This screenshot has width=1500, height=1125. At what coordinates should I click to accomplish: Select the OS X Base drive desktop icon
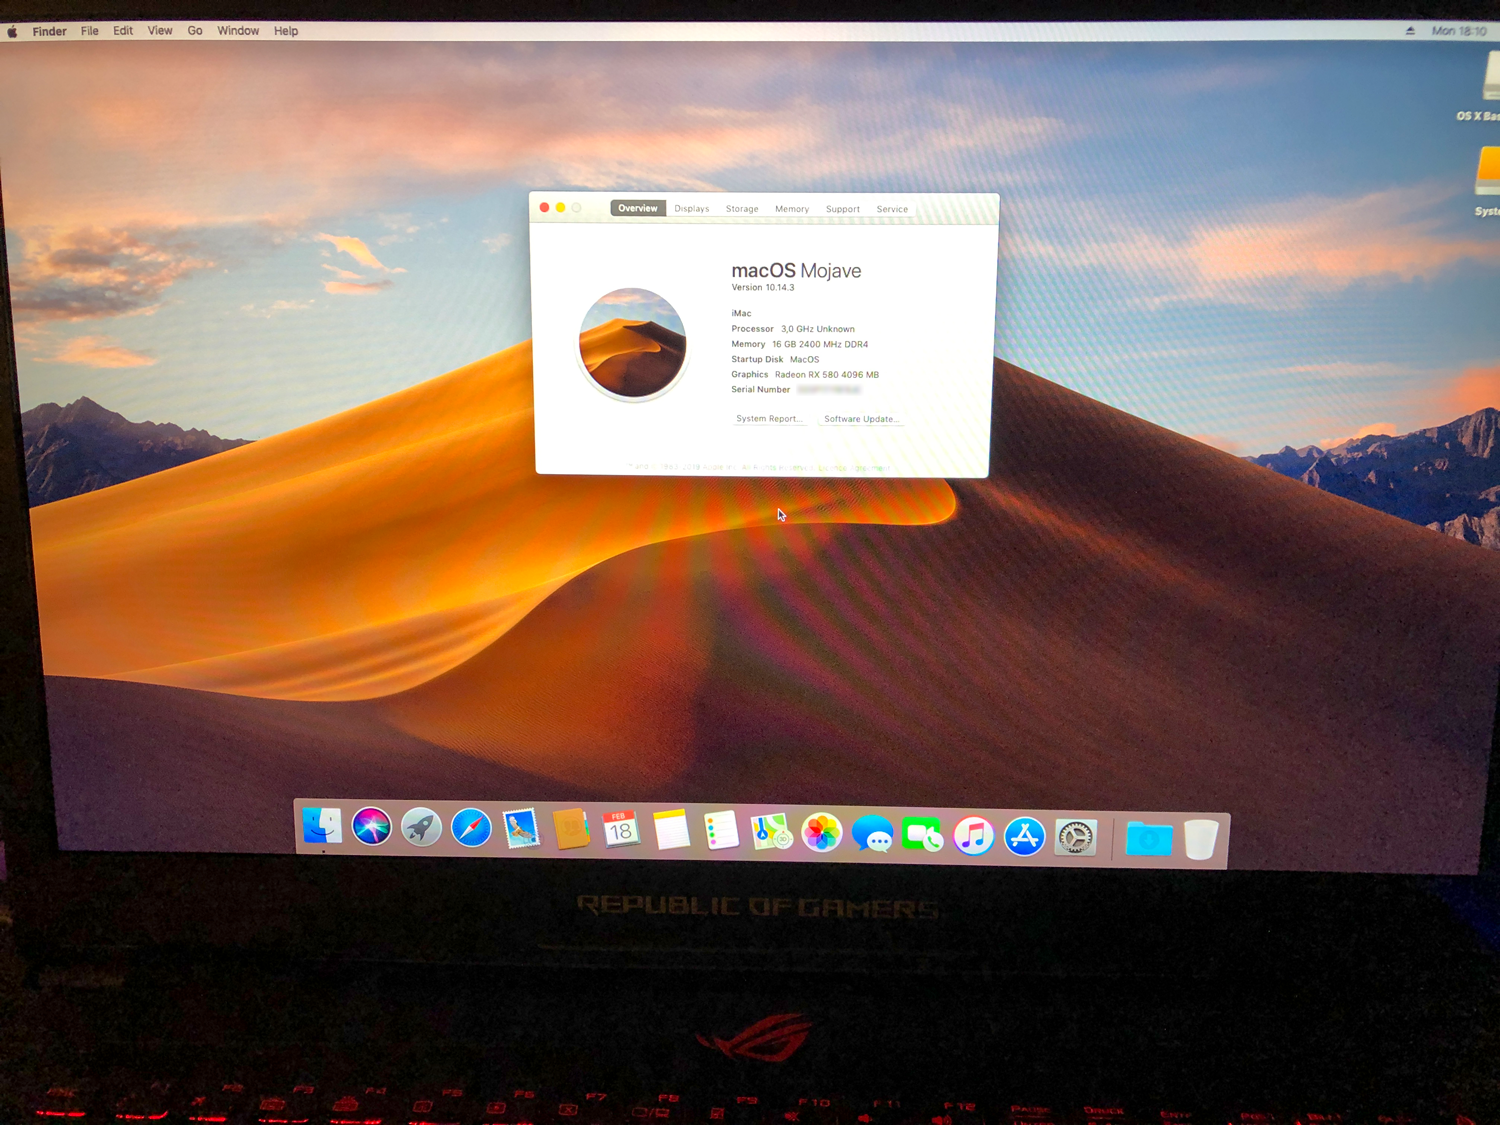pyautogui.click(x=1488, y=85)
